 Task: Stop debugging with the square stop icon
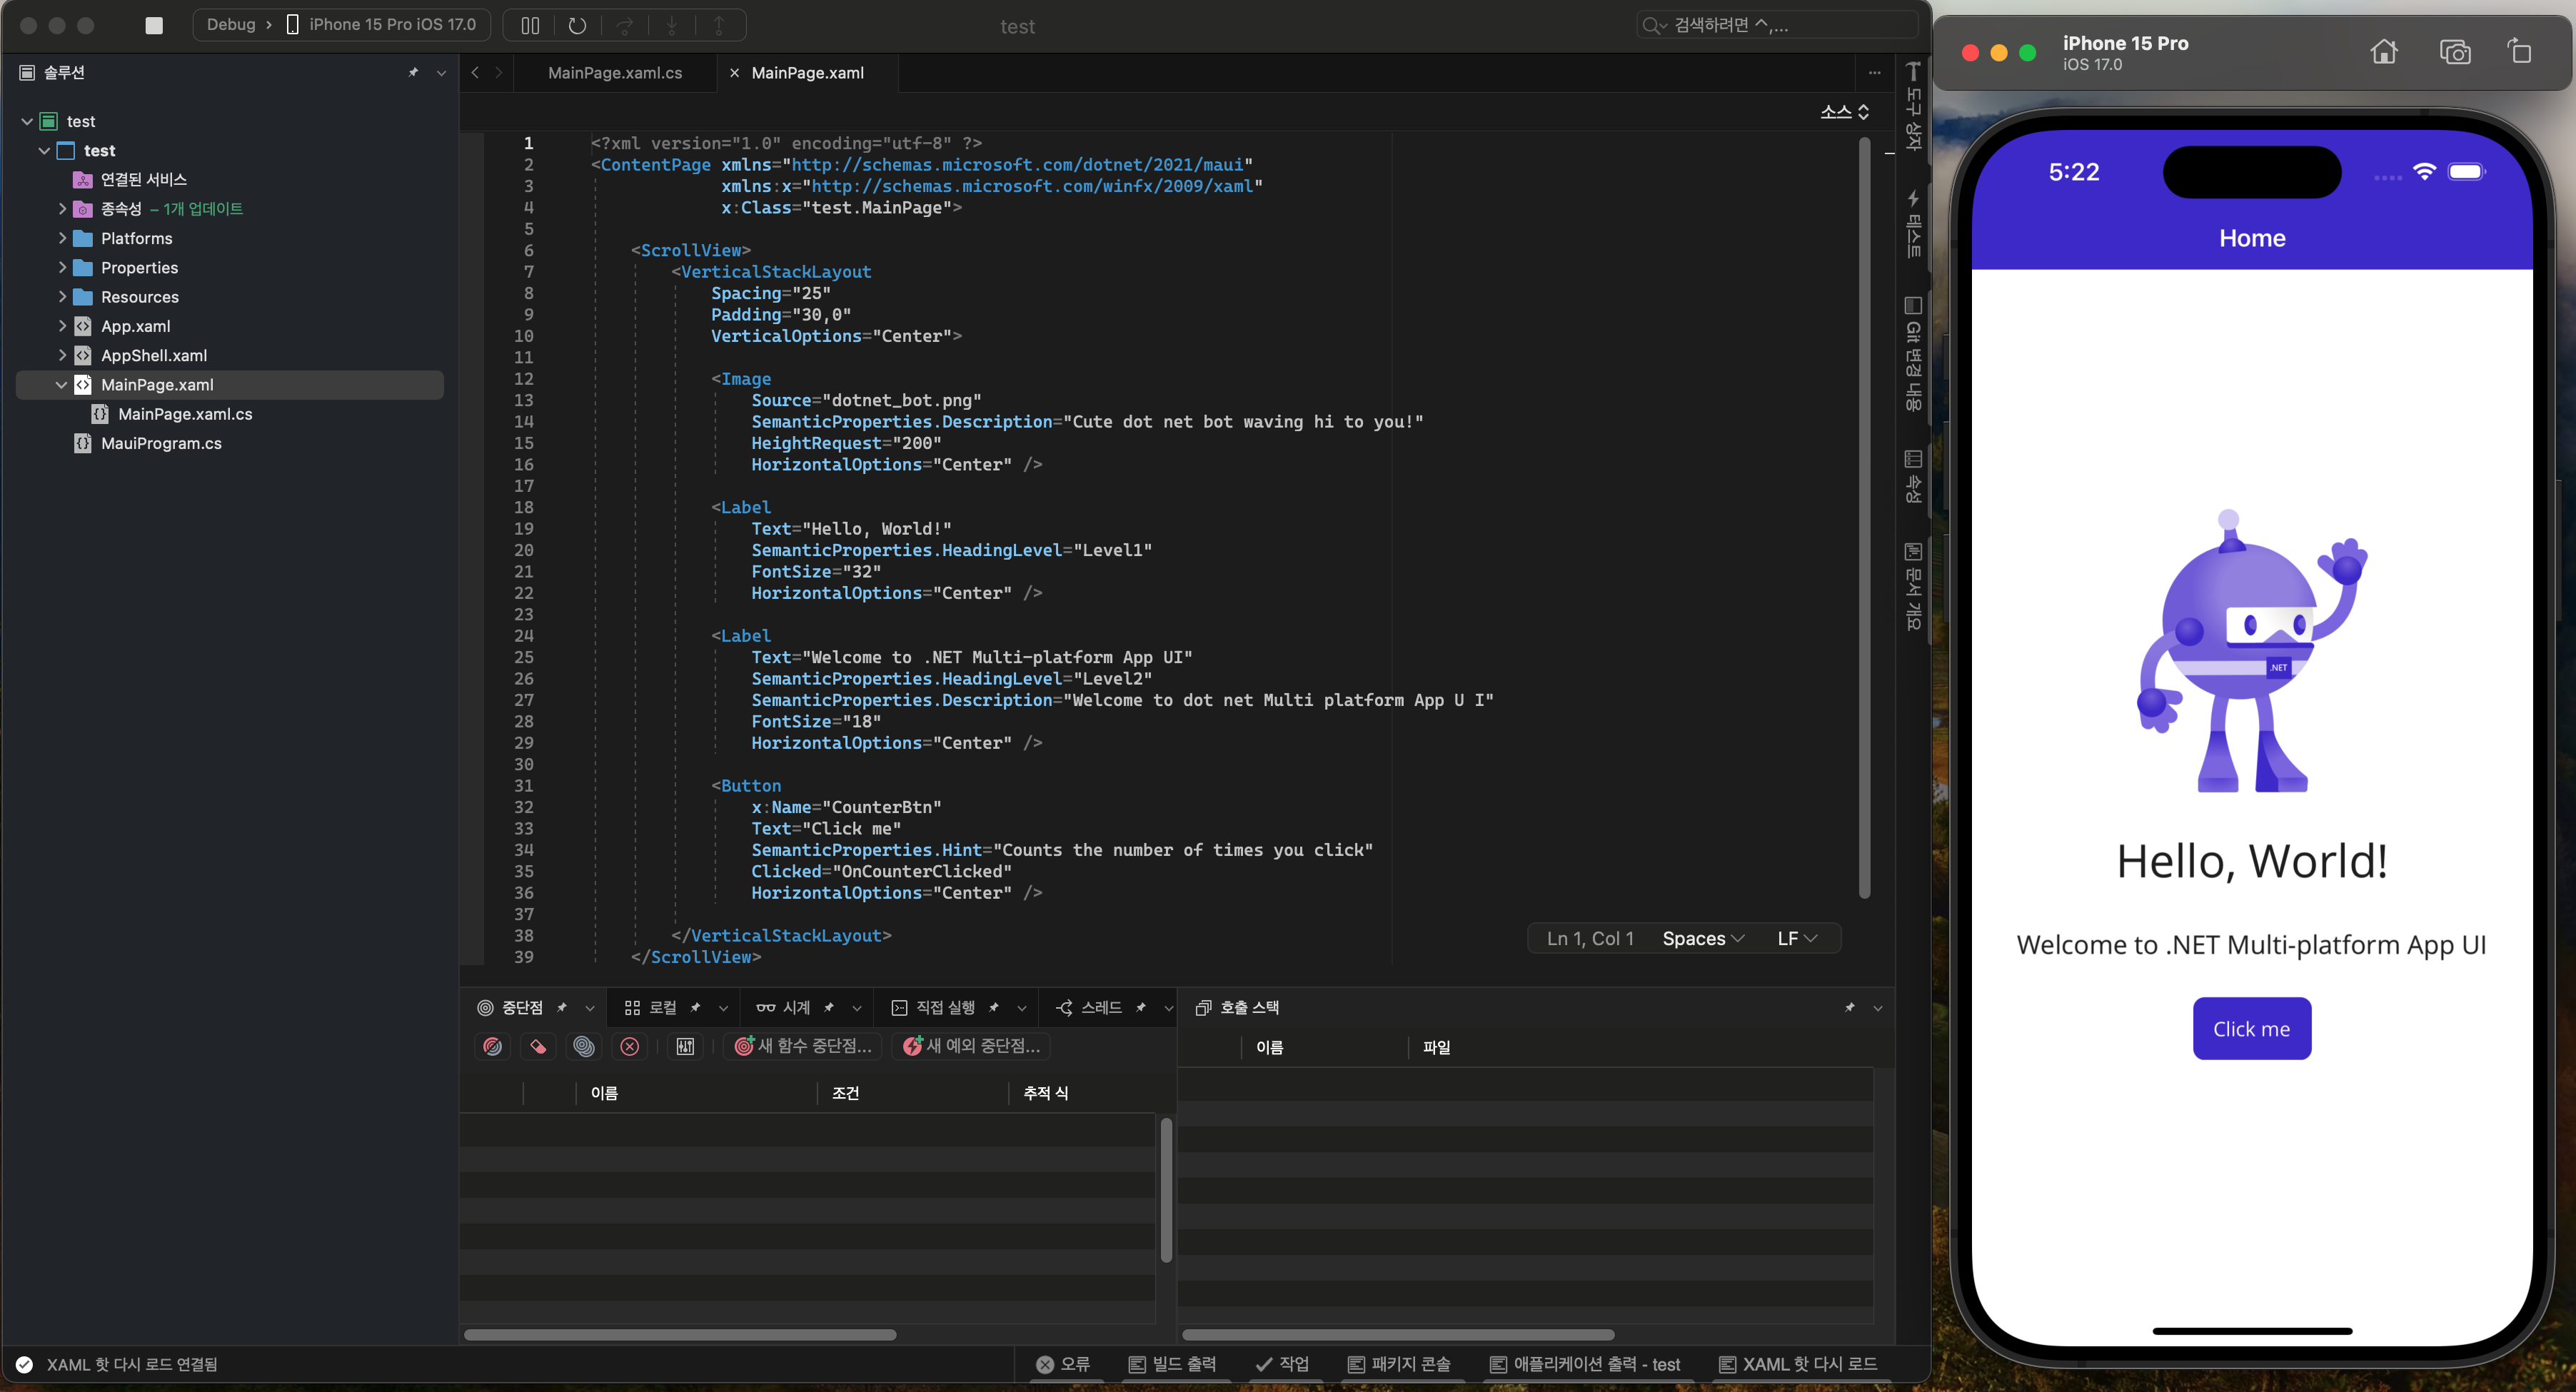click(153, 25)
